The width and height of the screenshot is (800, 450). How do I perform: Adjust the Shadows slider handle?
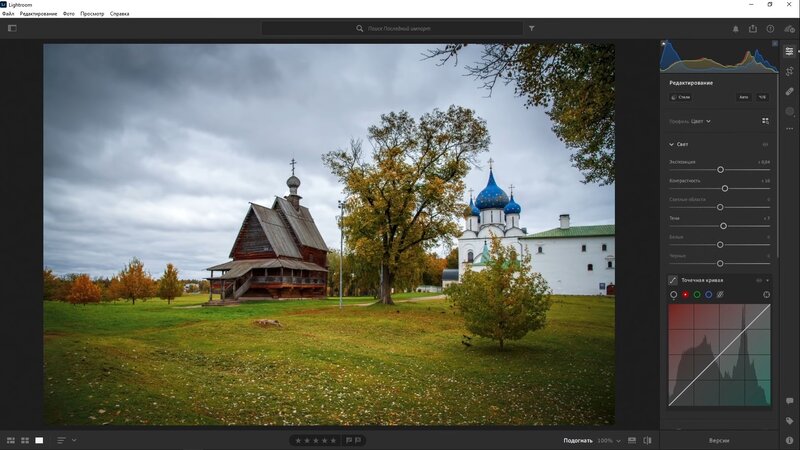click(x=723, y=226)
